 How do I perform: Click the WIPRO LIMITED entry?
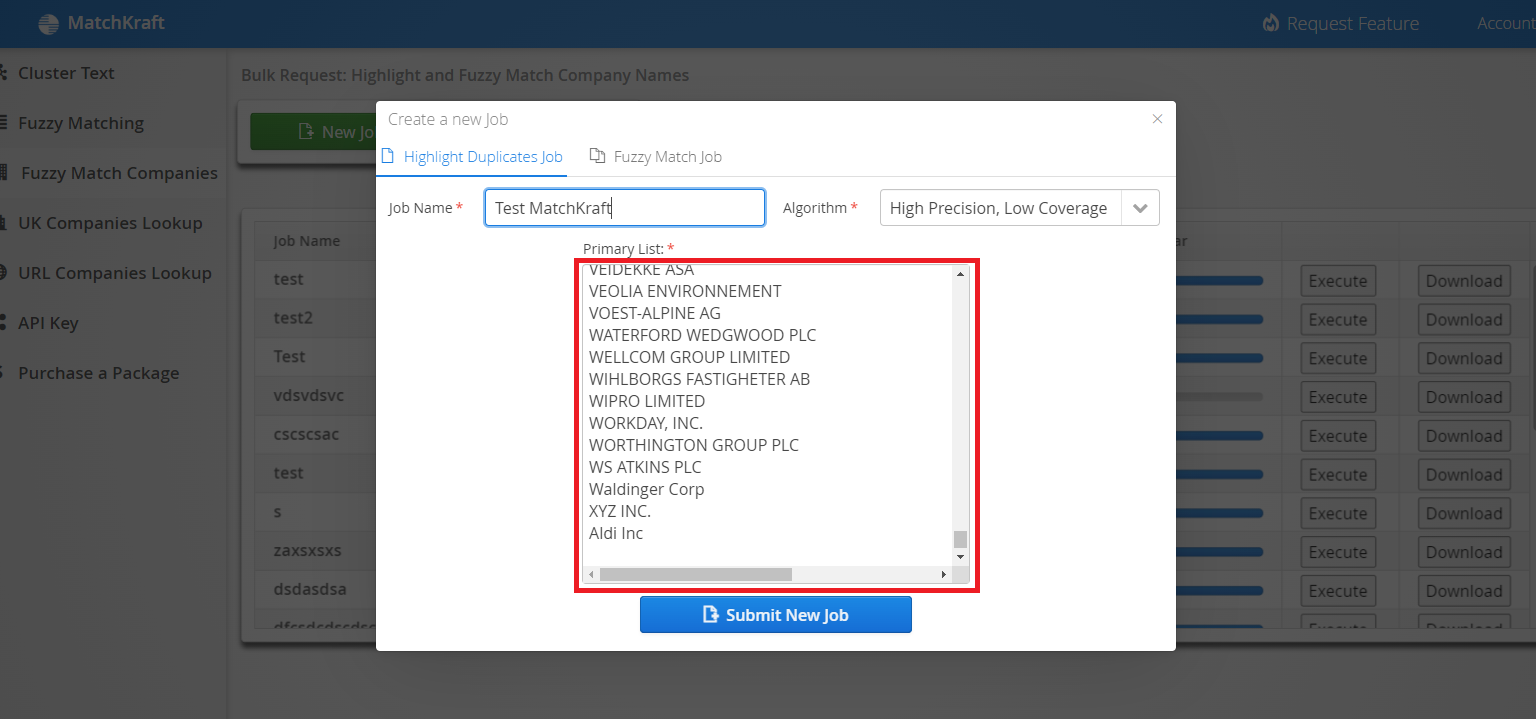647,401
